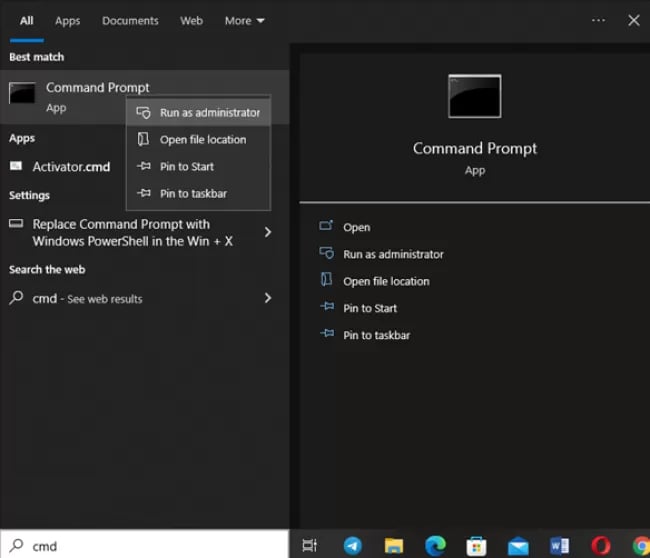
Task: Choose Pin to taskbar in context menu
Action: (x=198, y=194)
